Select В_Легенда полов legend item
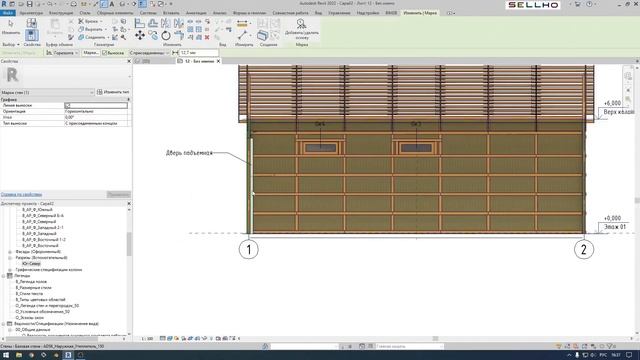Image resolution: width=640 pixels, height=360 pixels. [31, 282]
